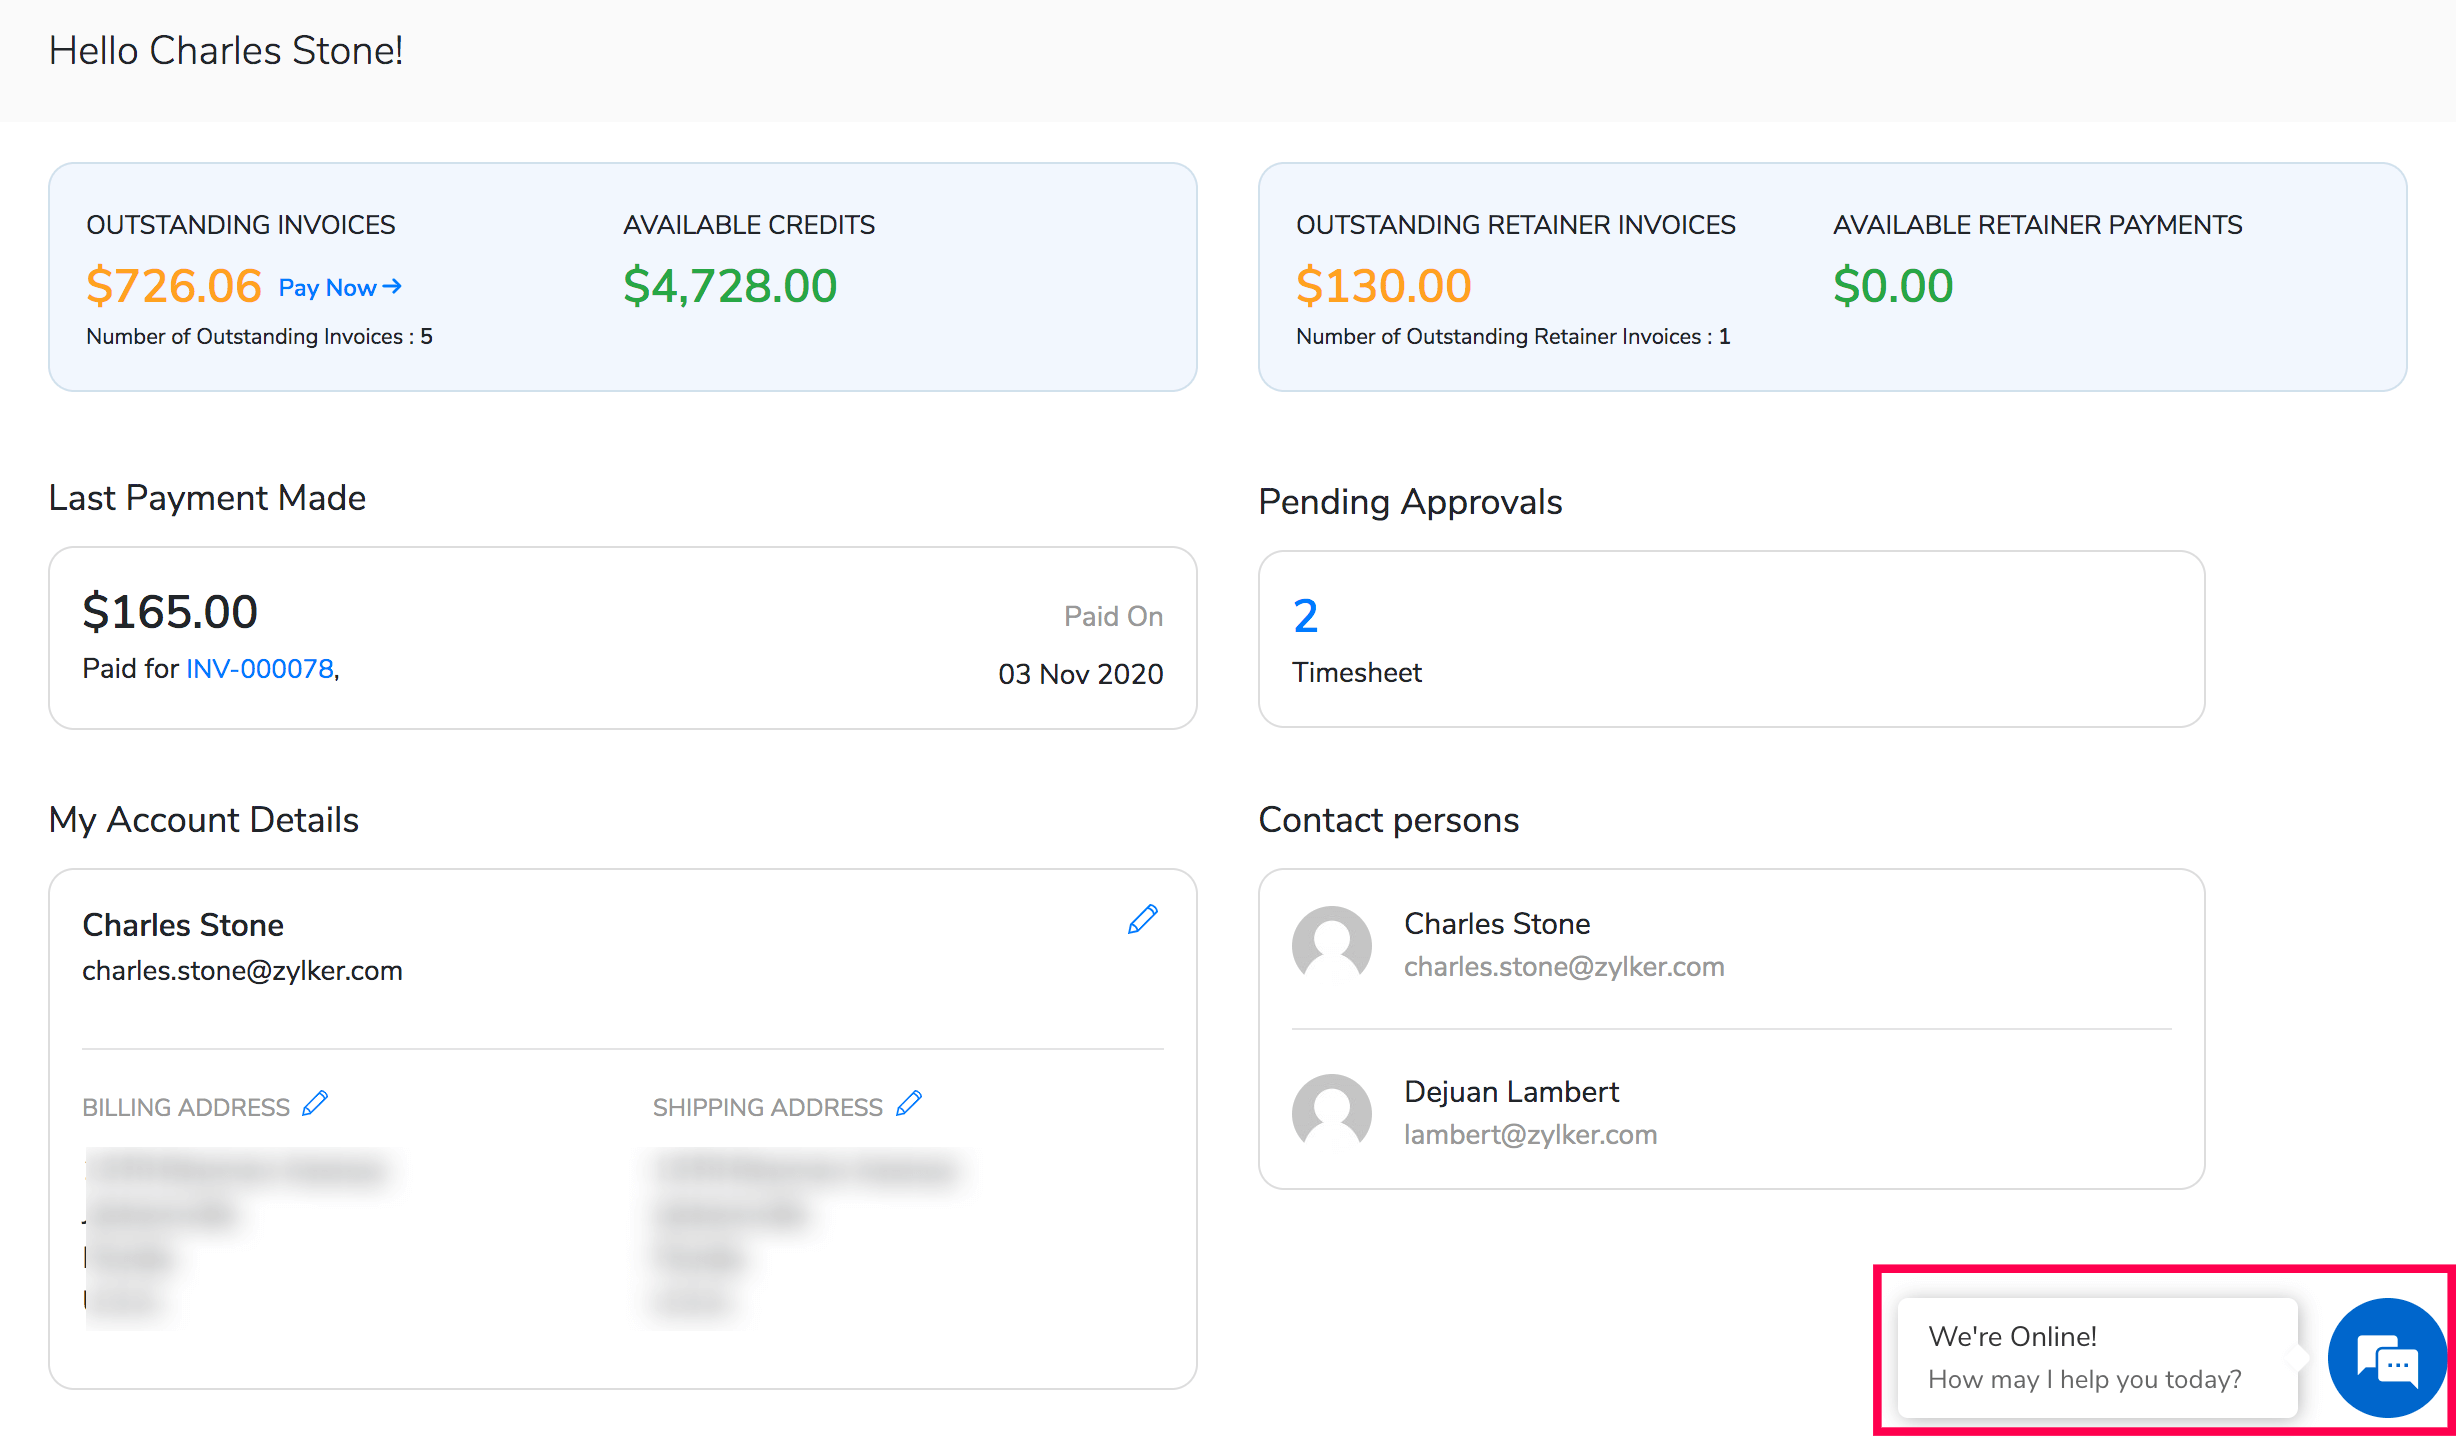Viewport: 2456px width, 1438px height.
Task: Open the live chat bubble icon
Action: [2386, 1358]
